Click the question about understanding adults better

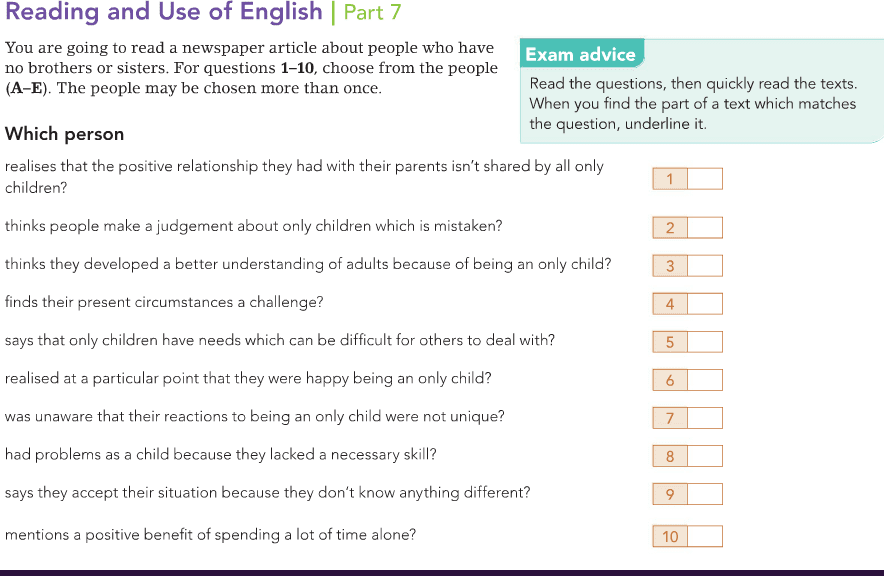(x=308, y=264)
